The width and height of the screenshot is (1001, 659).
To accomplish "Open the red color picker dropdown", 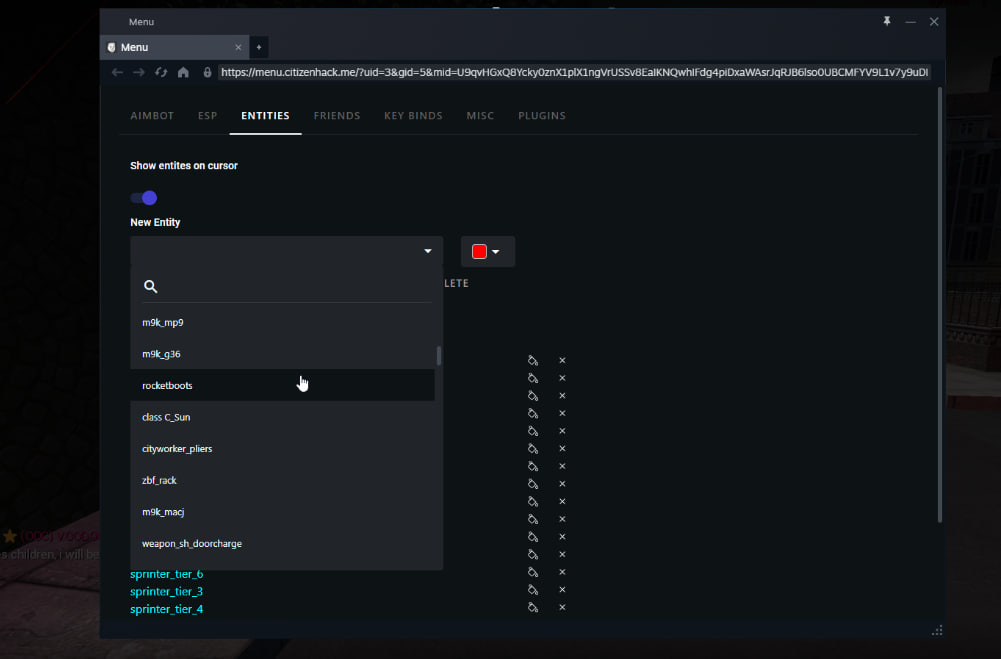I will 487,252.
